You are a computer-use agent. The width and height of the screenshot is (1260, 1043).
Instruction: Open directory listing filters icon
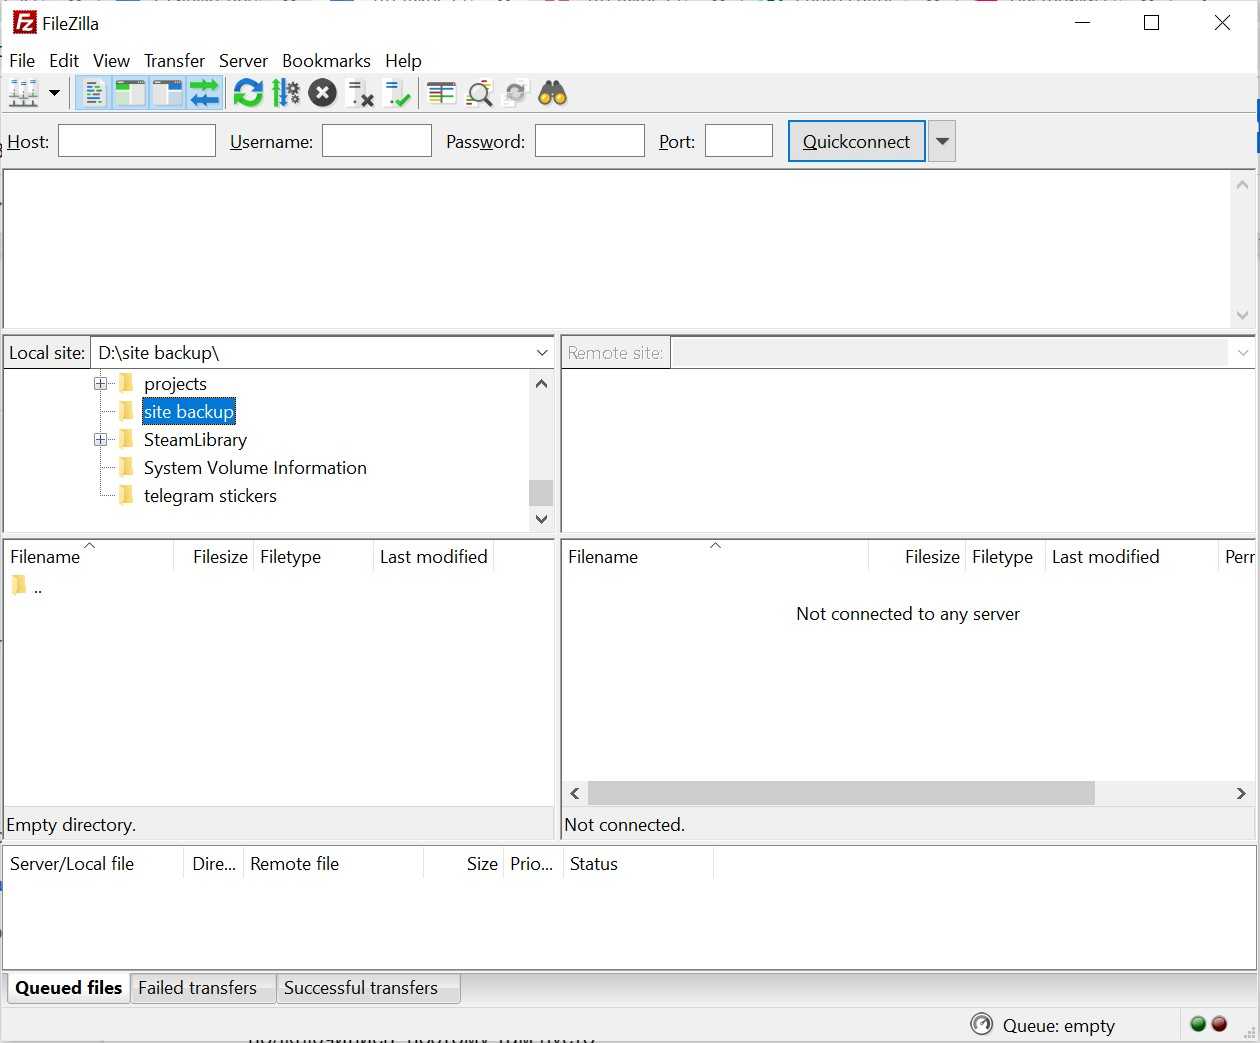click(x=441, y=93)
